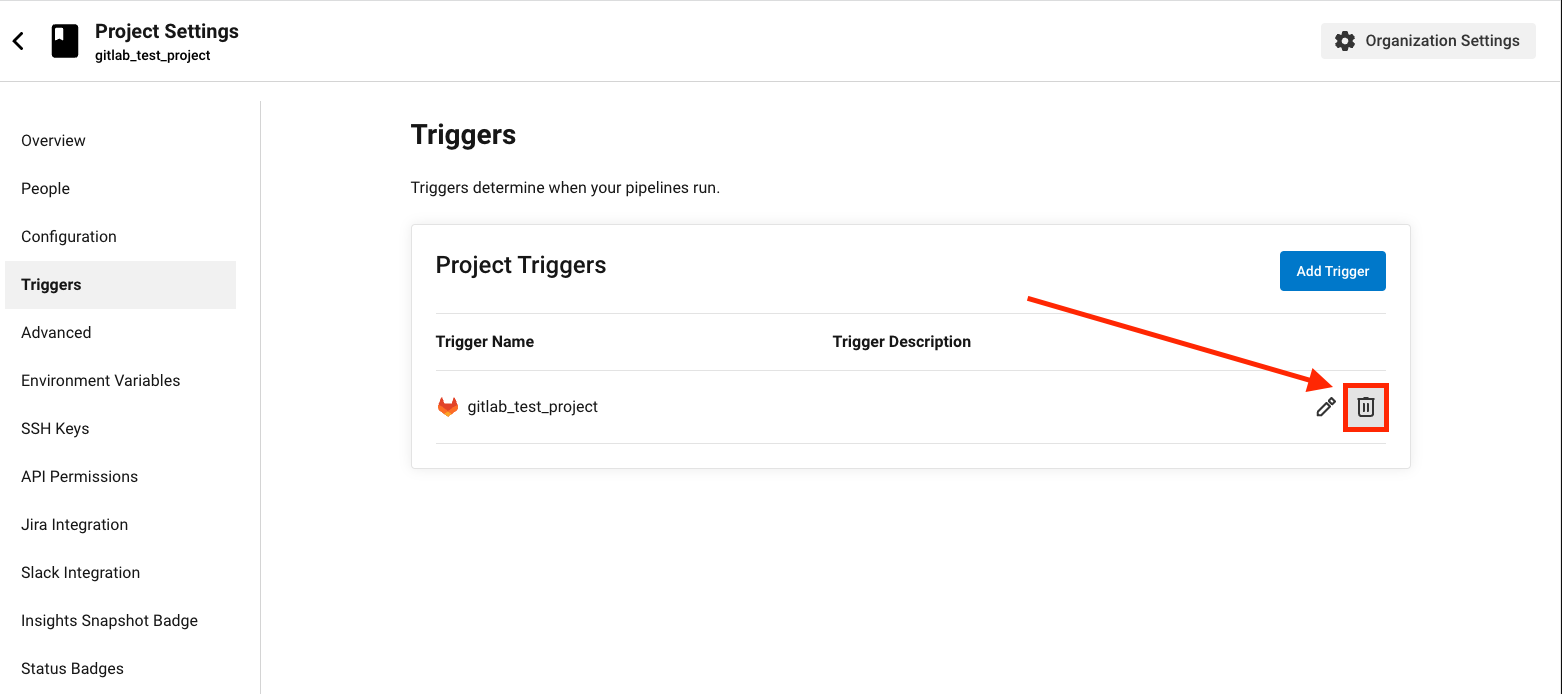Go to People settings
This screenshot has width=1562, height=694.
[x=45, y=189]
